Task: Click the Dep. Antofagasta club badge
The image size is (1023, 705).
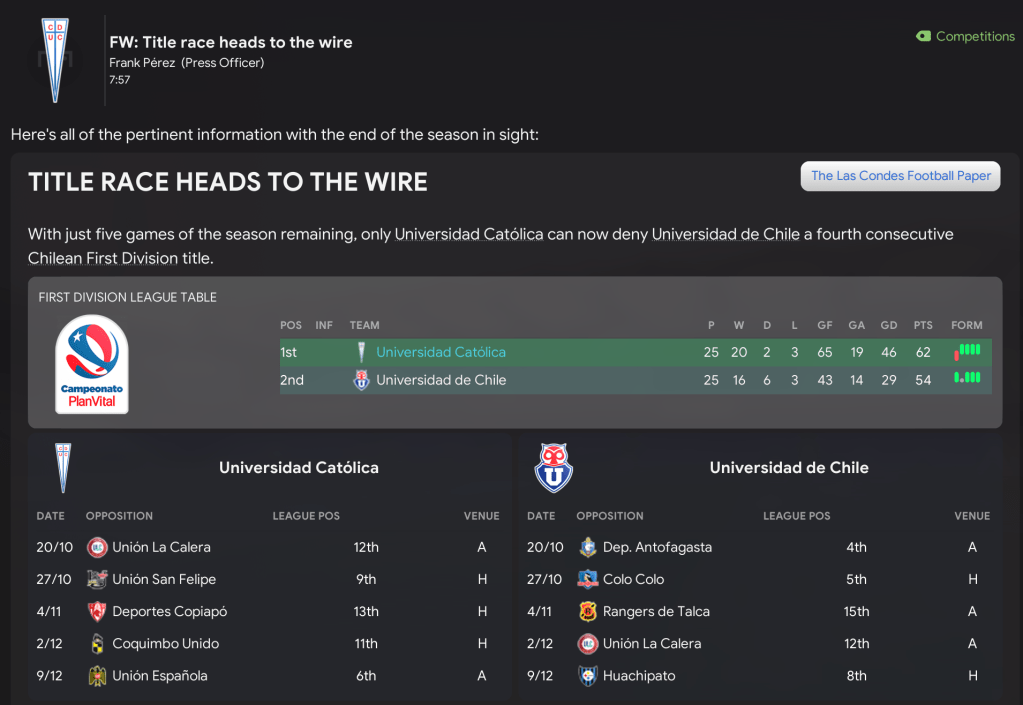Action: tap(588, 547)
